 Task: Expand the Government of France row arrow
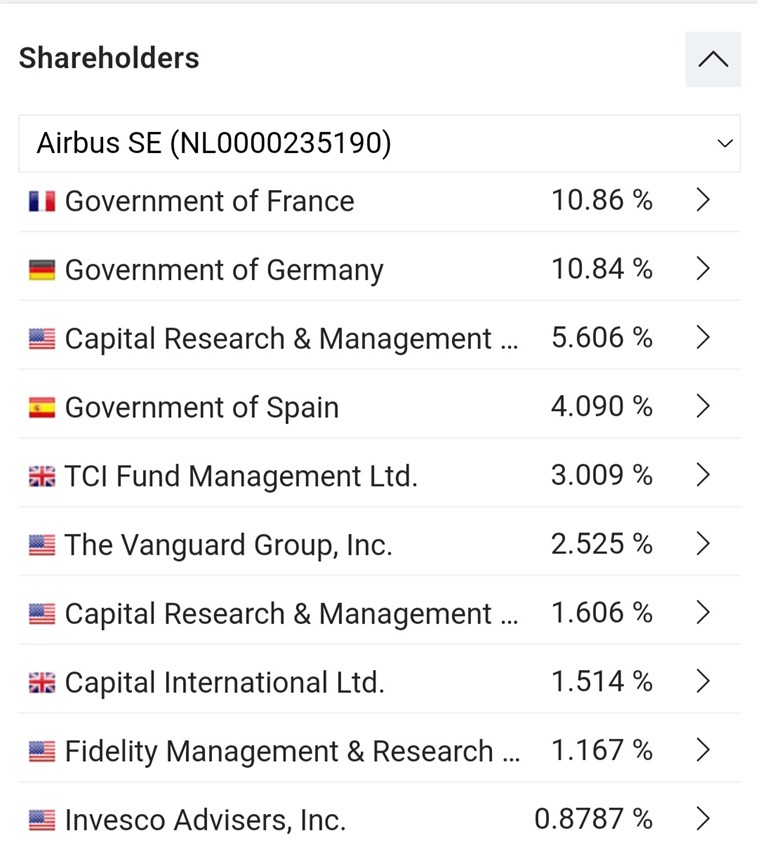(x=703, y=201)
